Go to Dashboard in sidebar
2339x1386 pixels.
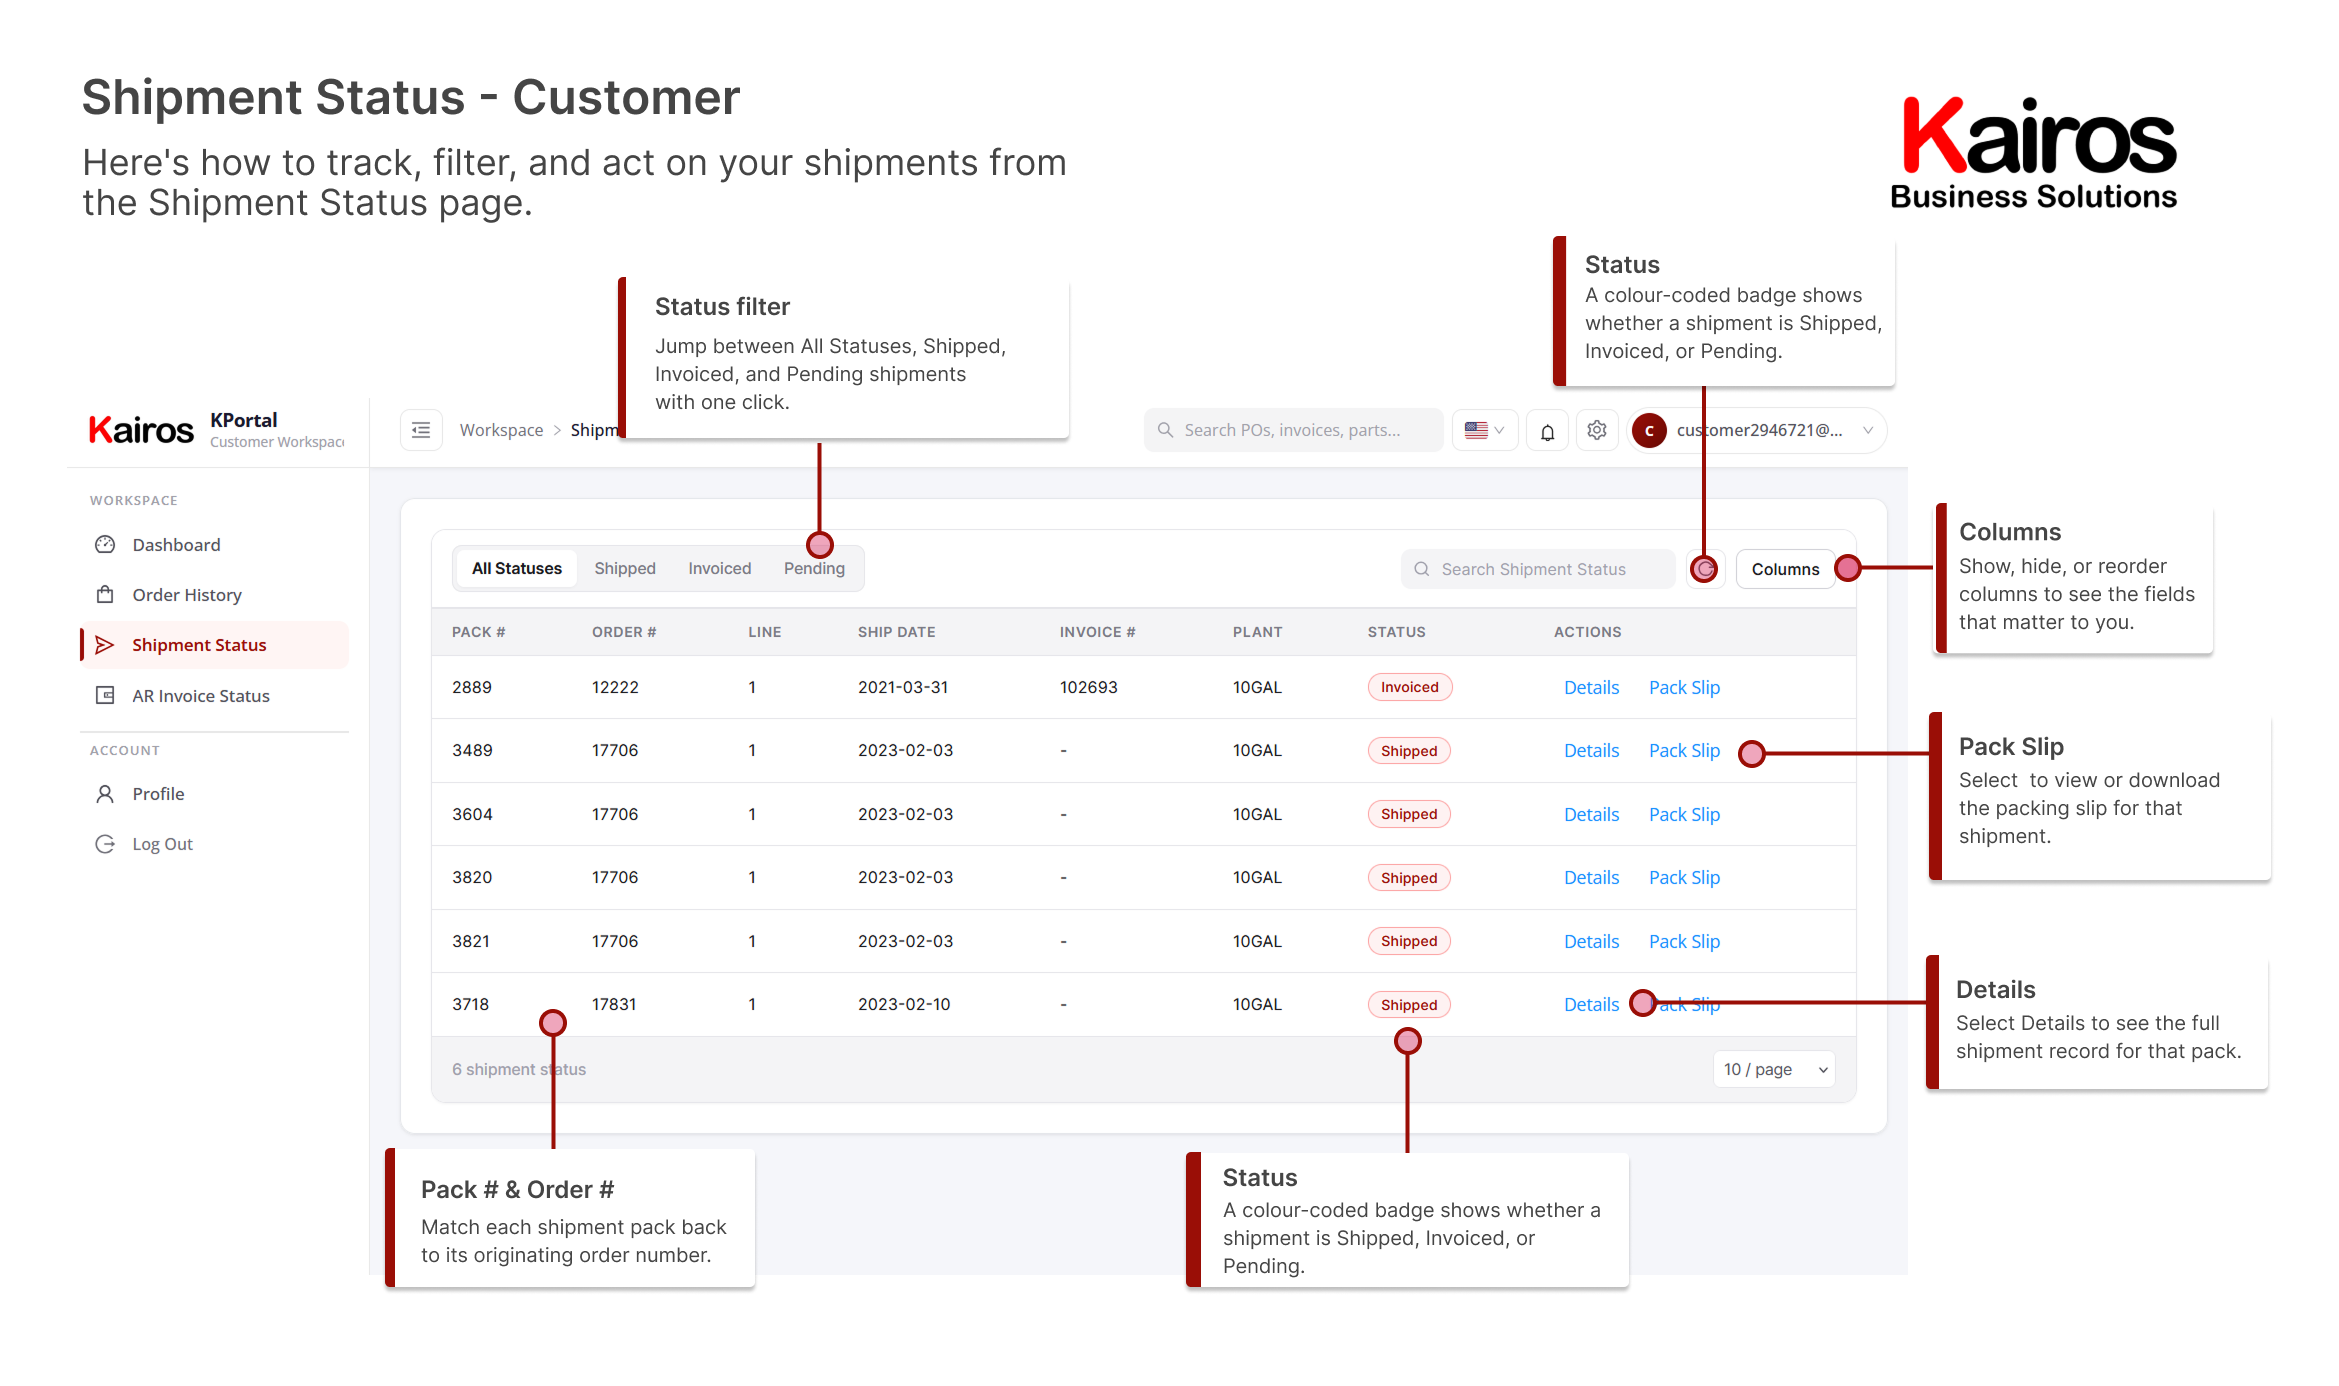point(214,545)
